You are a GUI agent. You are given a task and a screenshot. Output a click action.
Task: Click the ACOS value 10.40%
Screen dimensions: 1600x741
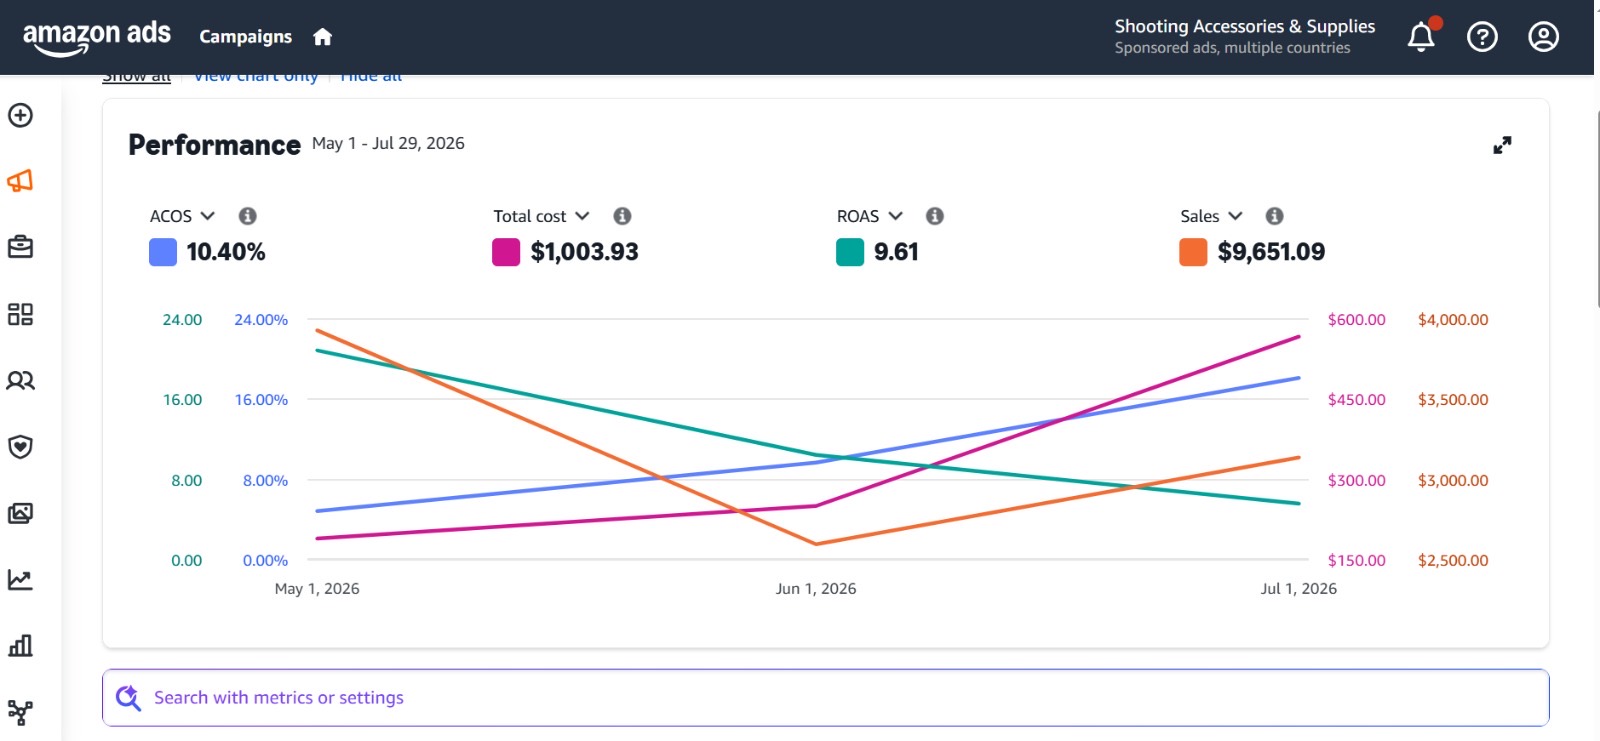pos(226,252)
